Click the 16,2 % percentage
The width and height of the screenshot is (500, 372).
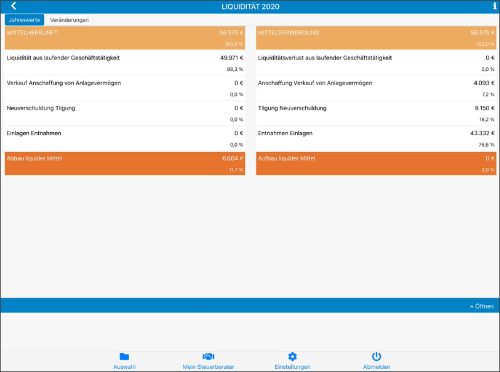[487, 120]
